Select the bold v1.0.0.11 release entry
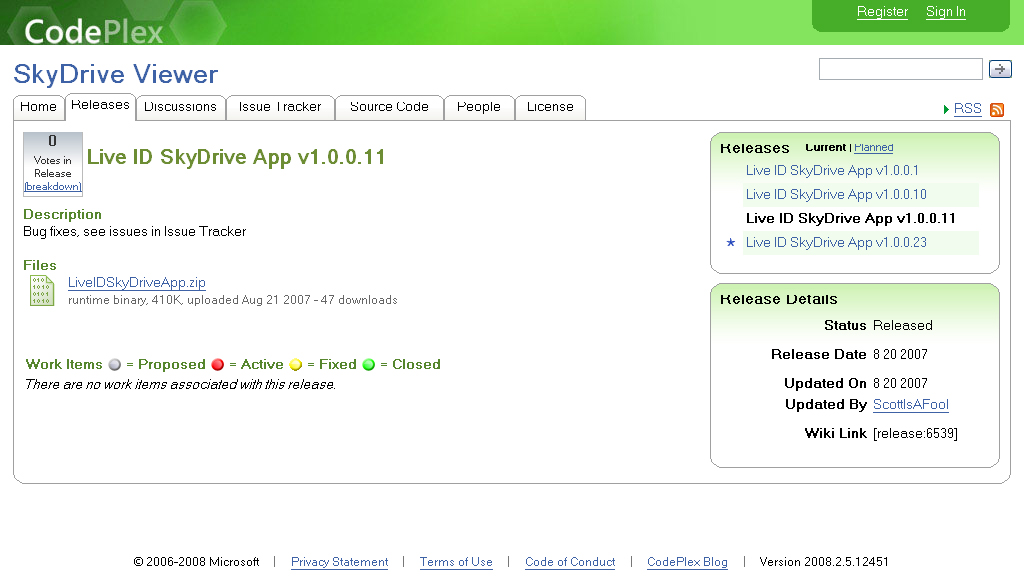1024x582 pixels. 850,219
